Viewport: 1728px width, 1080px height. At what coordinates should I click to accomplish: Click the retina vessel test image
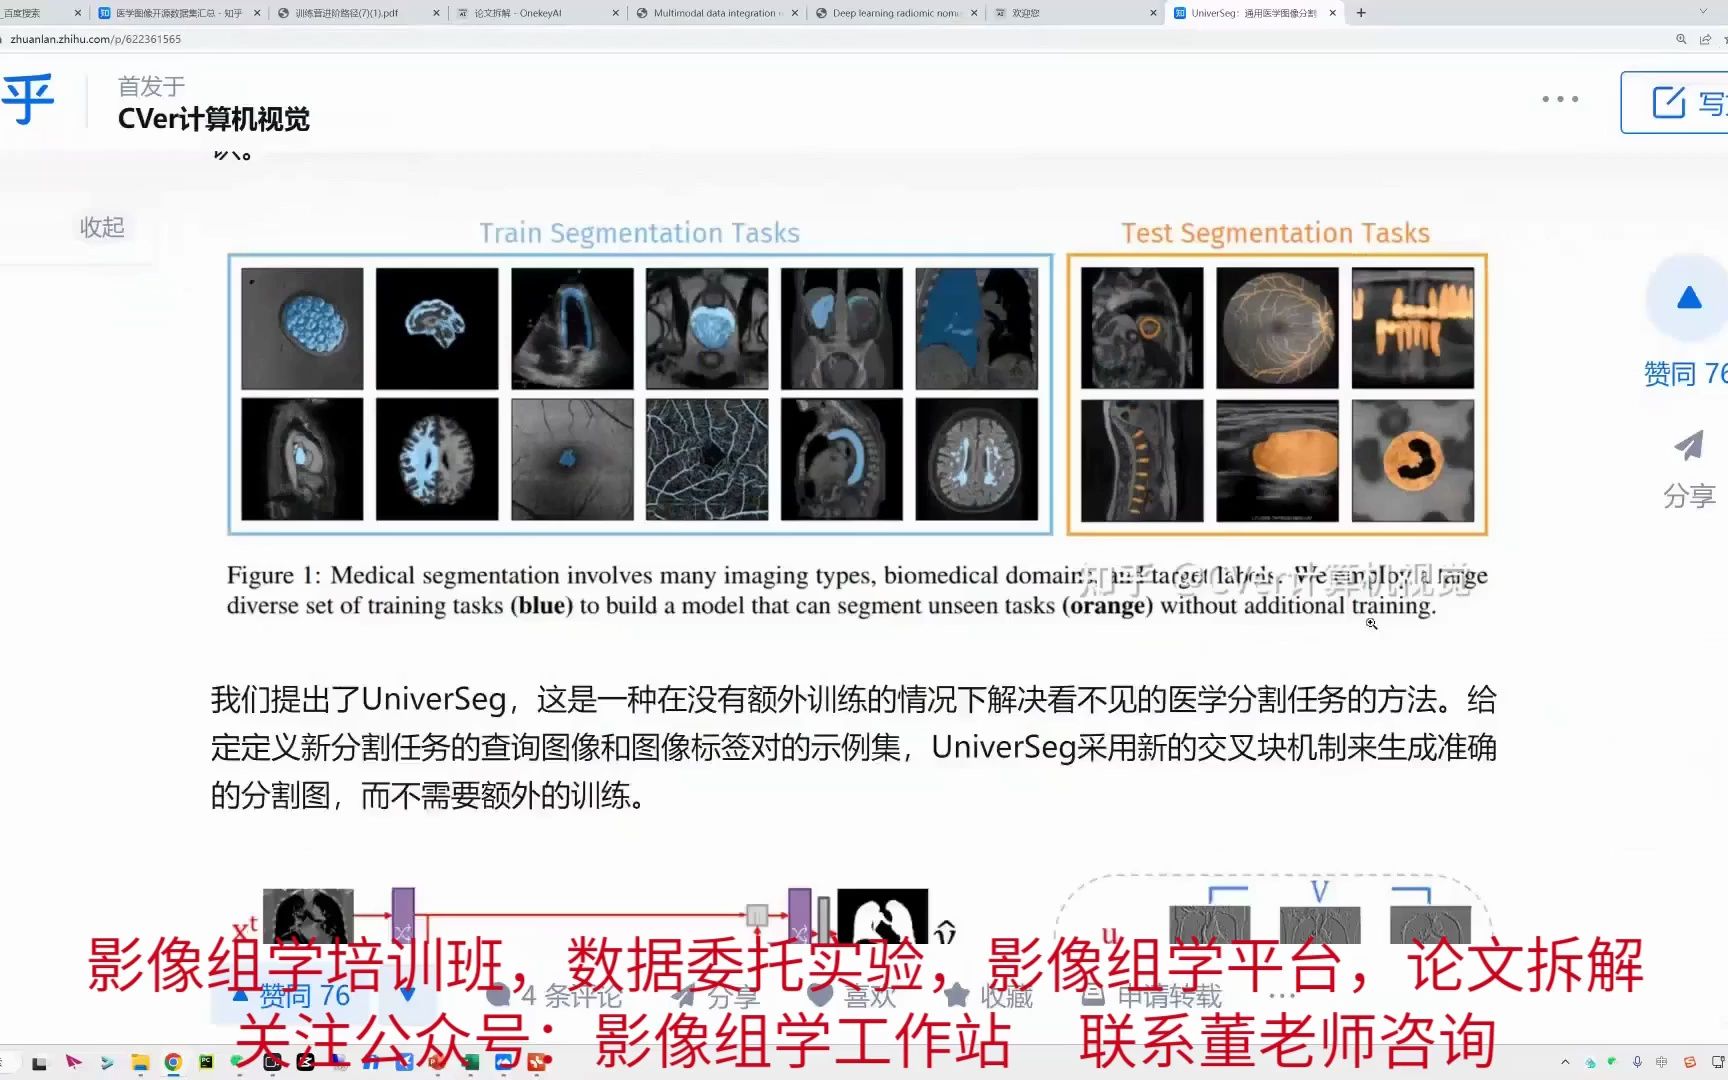(1277, 328)
